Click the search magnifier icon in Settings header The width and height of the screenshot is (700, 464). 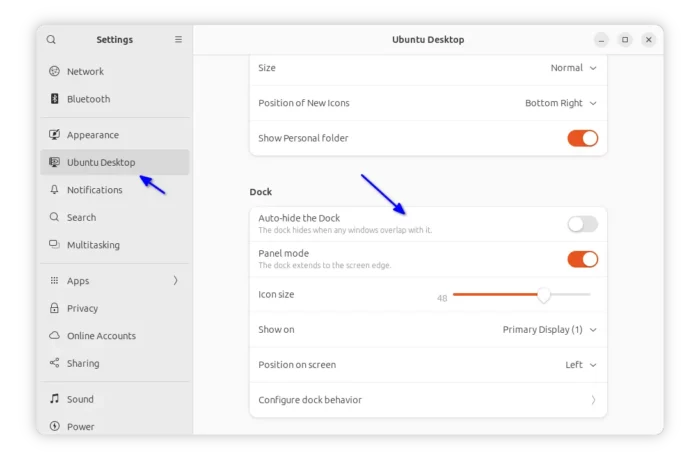click(51, 40)
